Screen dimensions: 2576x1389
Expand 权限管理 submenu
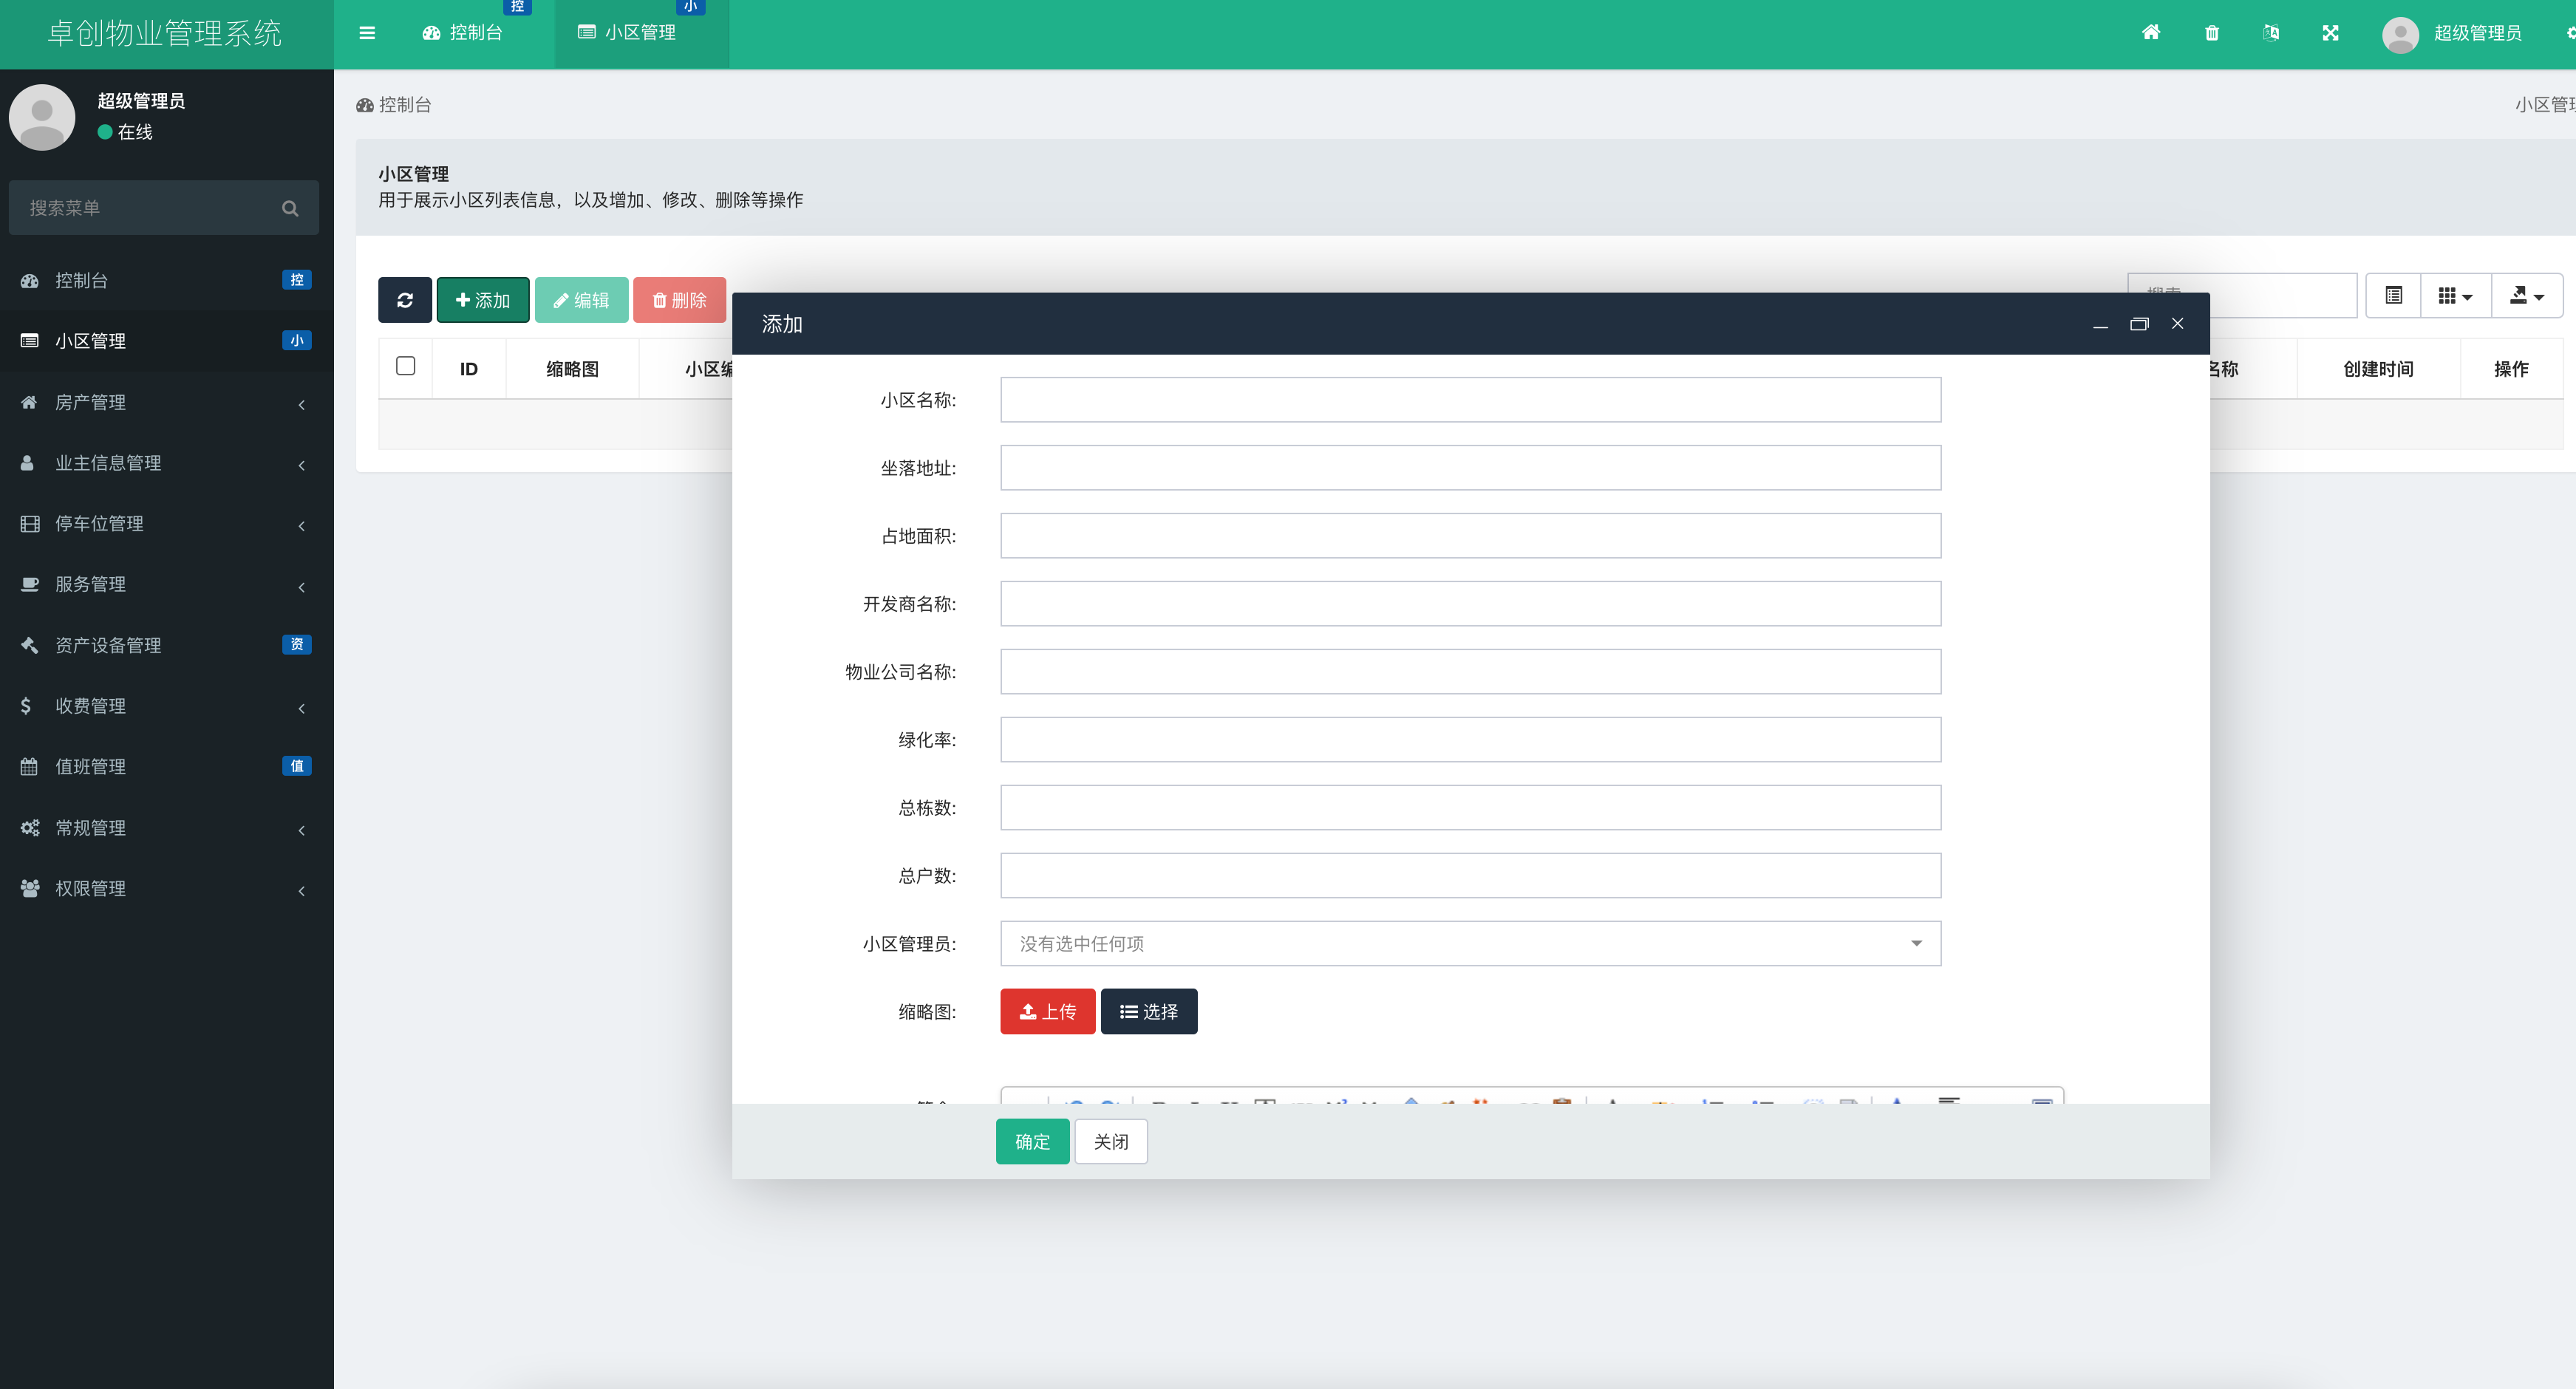pos(166,888)
